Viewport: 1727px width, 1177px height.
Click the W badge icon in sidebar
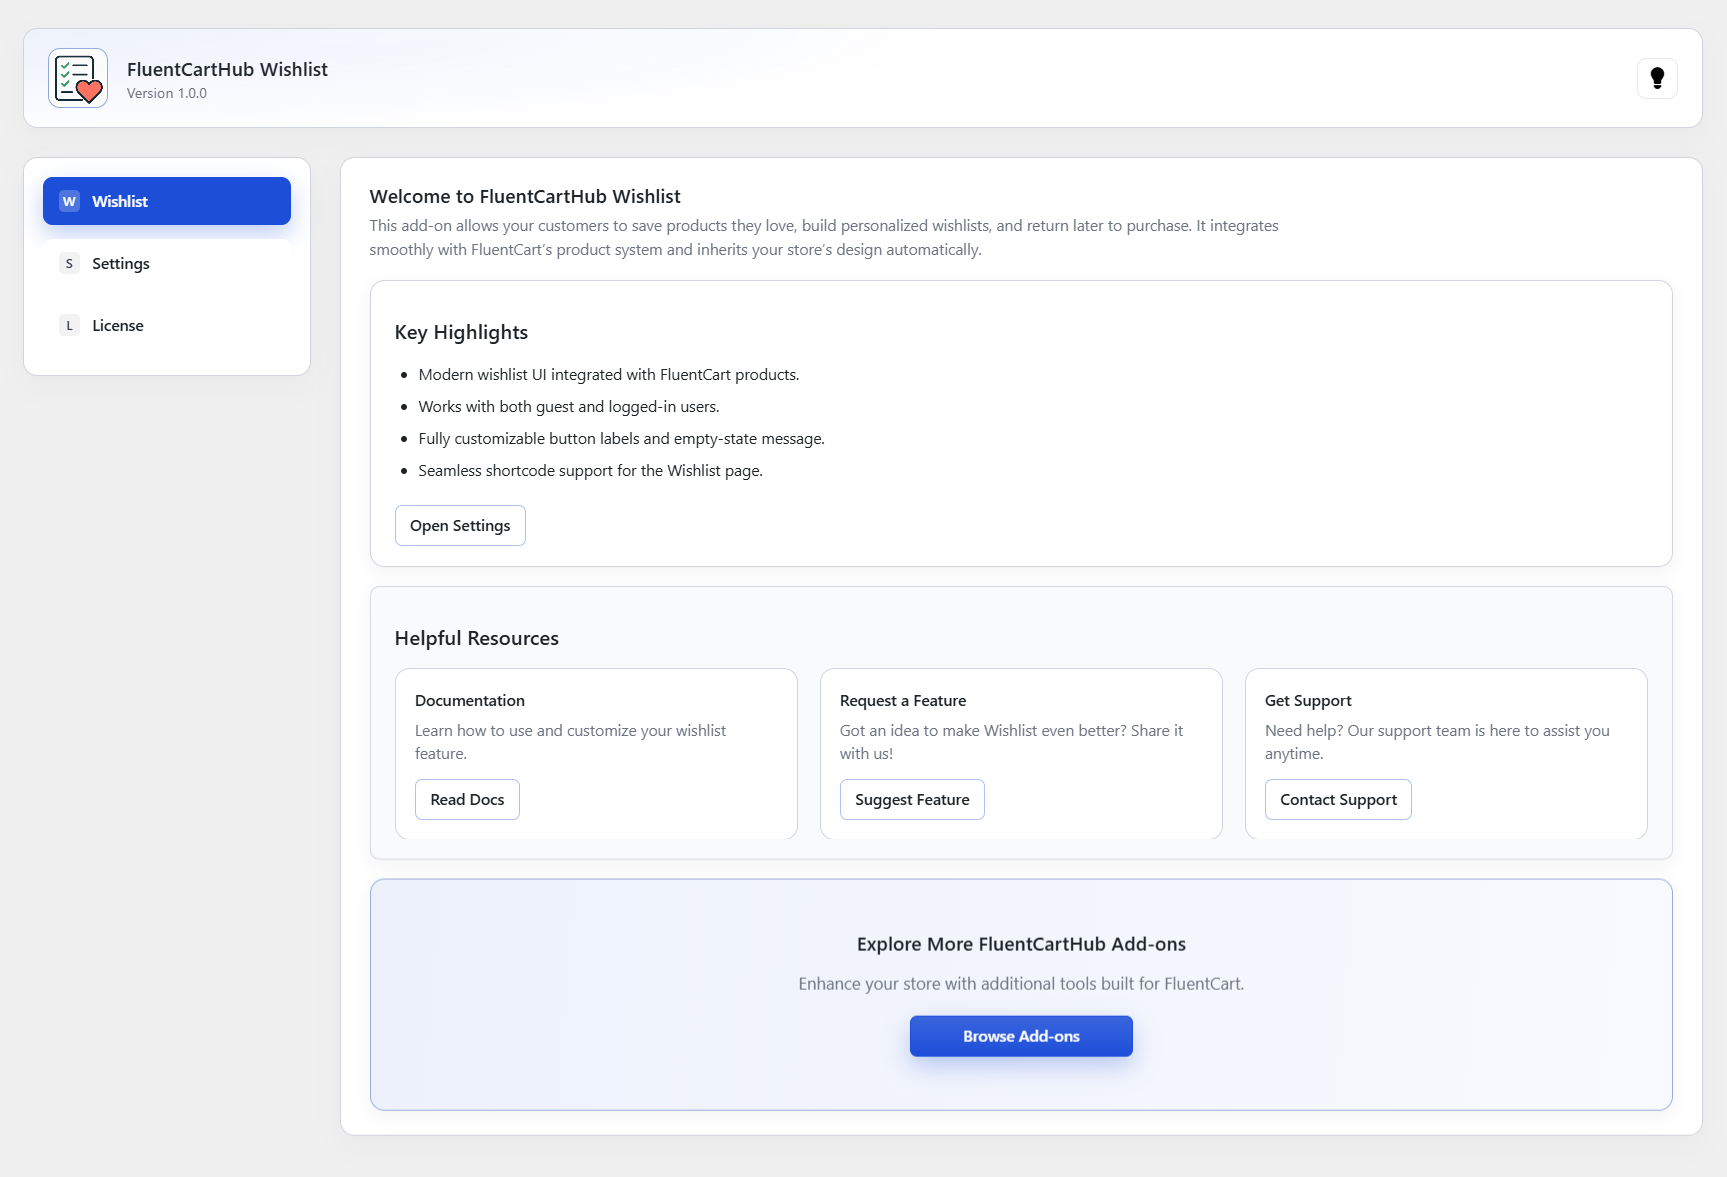pyautogui.click(x=69, y=201)
